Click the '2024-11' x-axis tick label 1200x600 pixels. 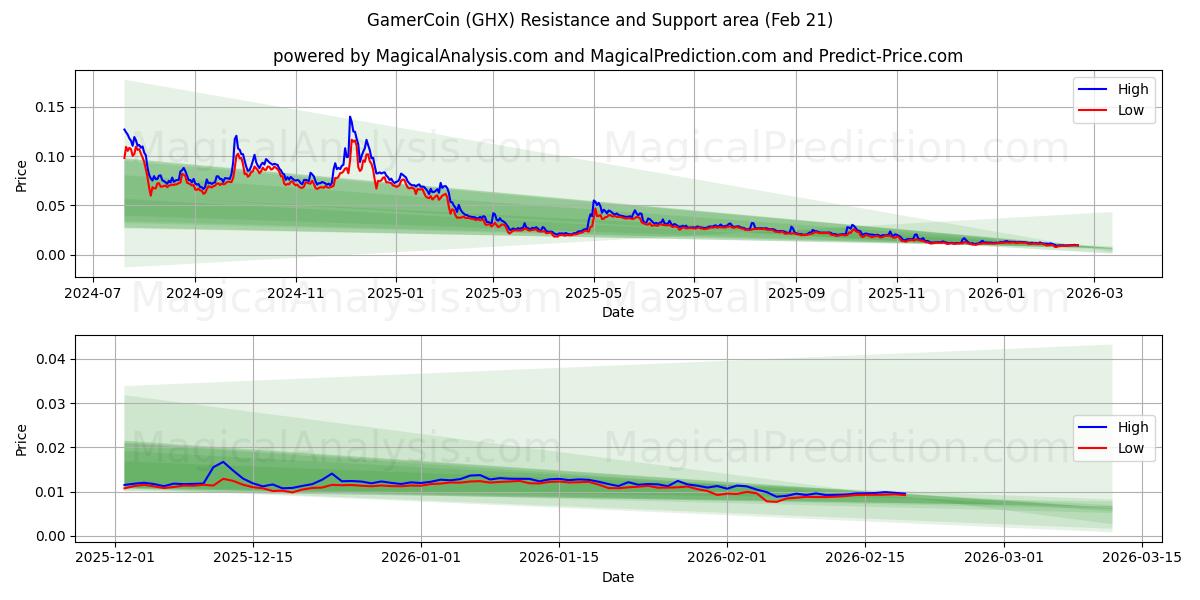(296, 294)
